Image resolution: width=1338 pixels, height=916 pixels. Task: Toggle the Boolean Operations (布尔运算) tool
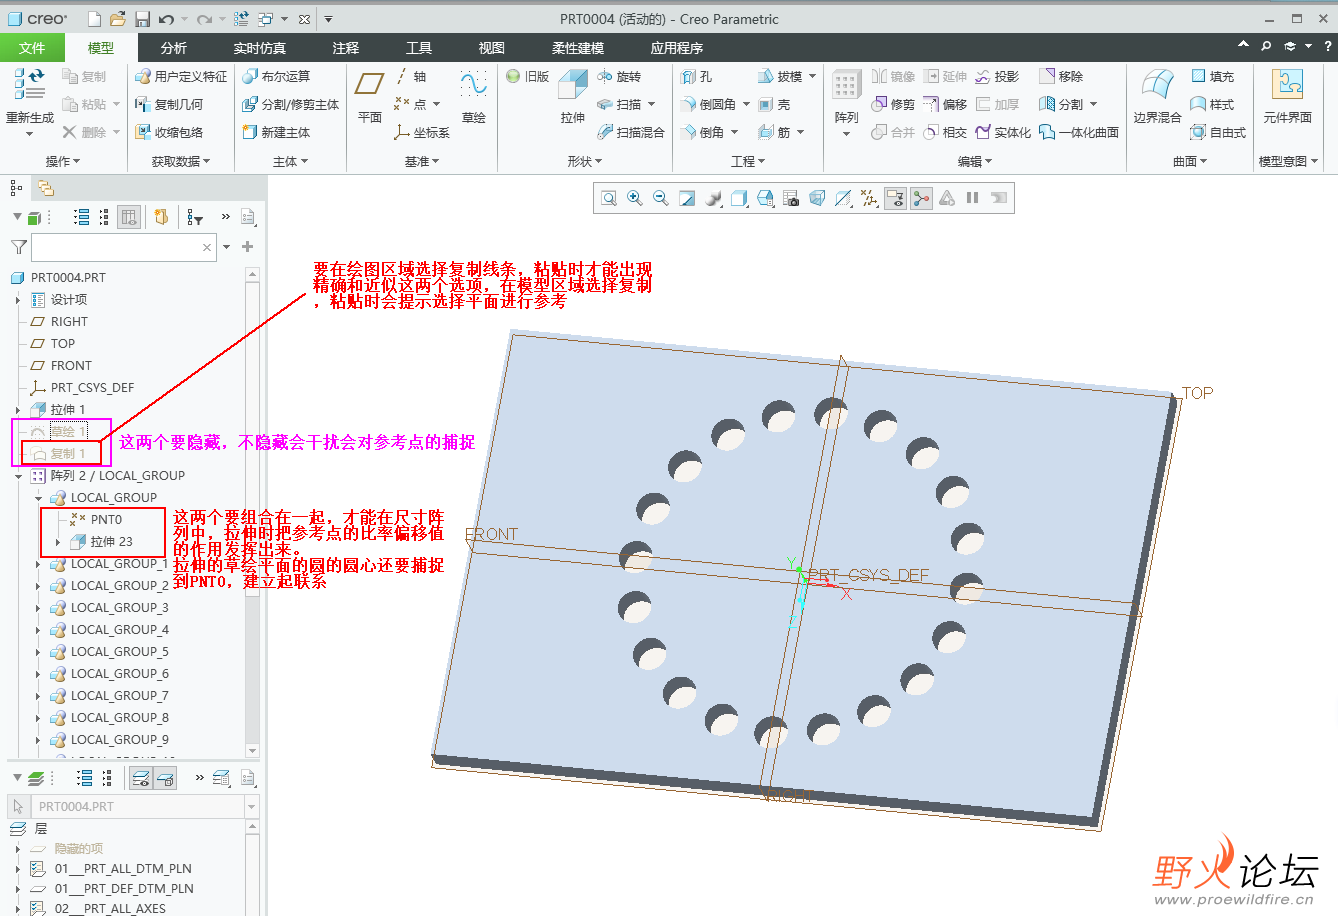276,76
